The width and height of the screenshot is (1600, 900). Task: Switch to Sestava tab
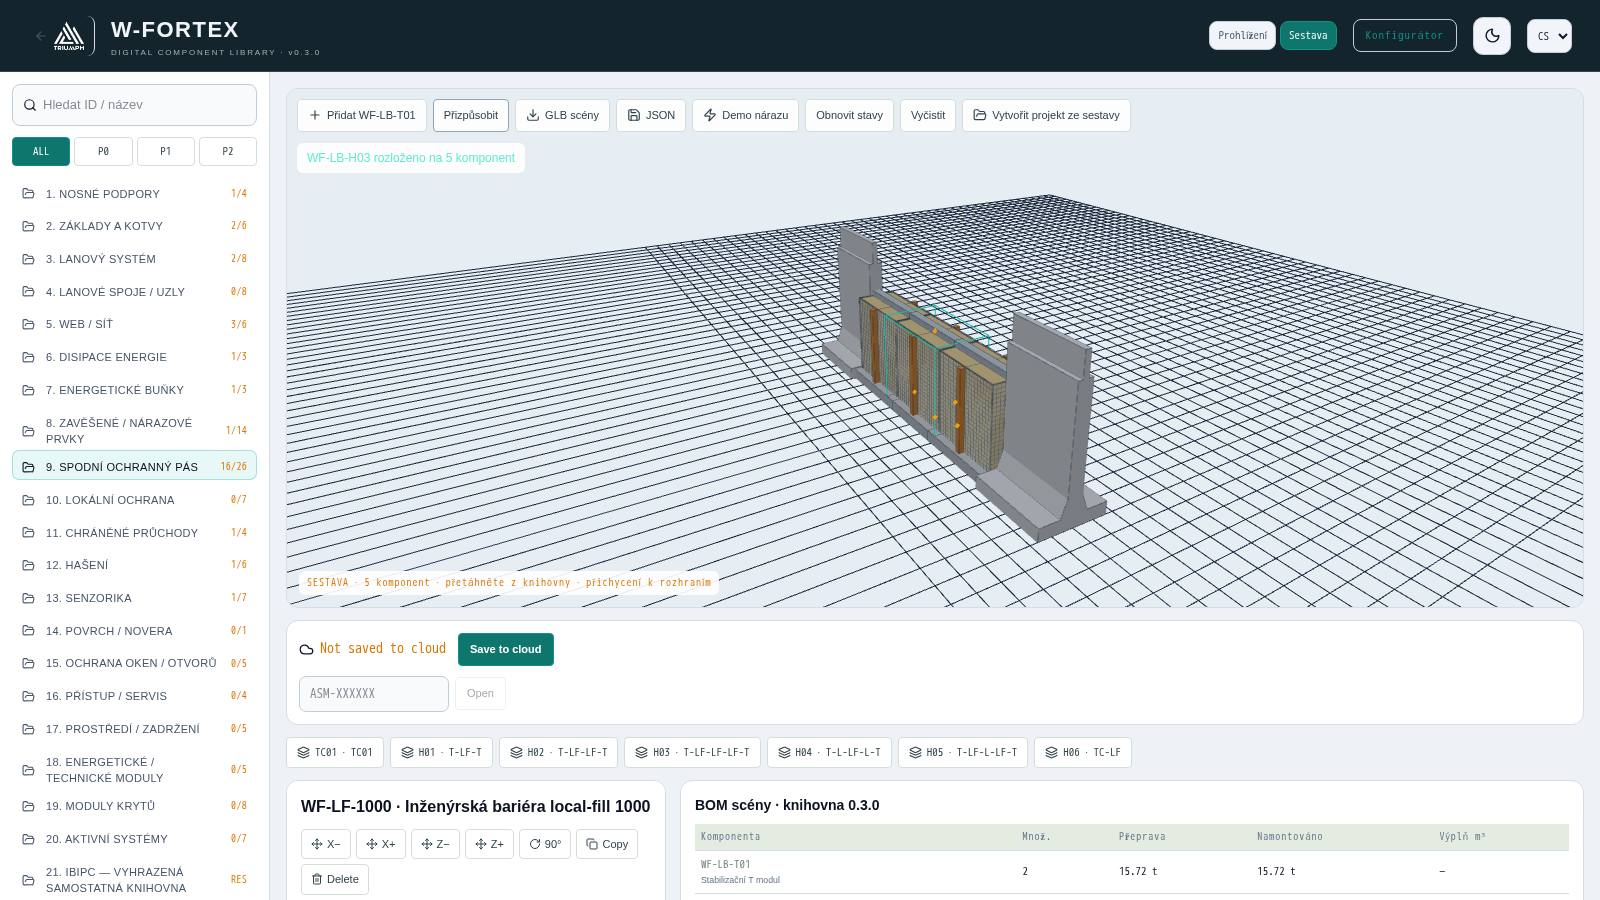tap(1308, 35)
